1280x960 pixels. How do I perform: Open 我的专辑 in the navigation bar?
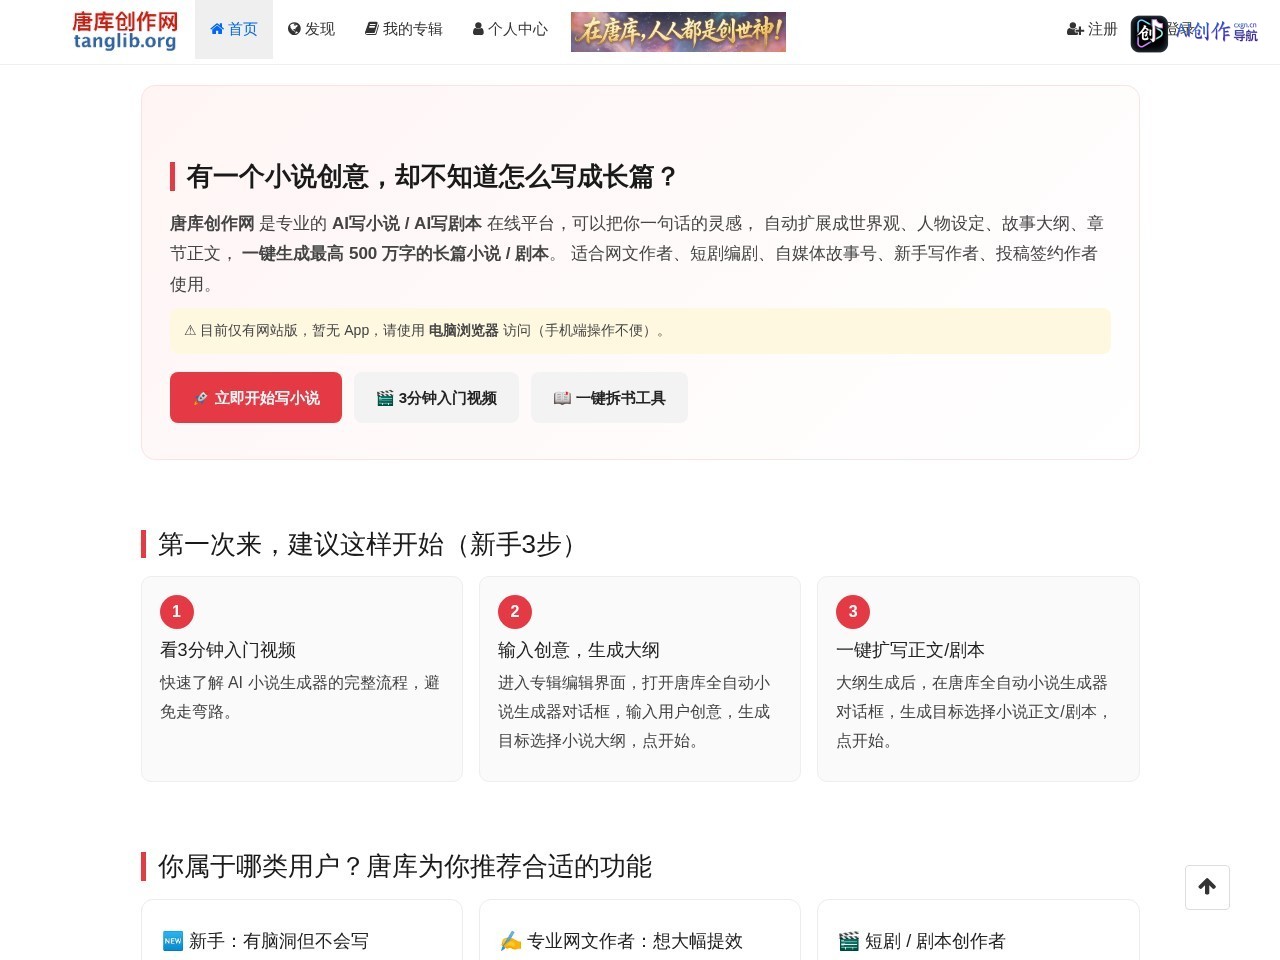[404, 29]
